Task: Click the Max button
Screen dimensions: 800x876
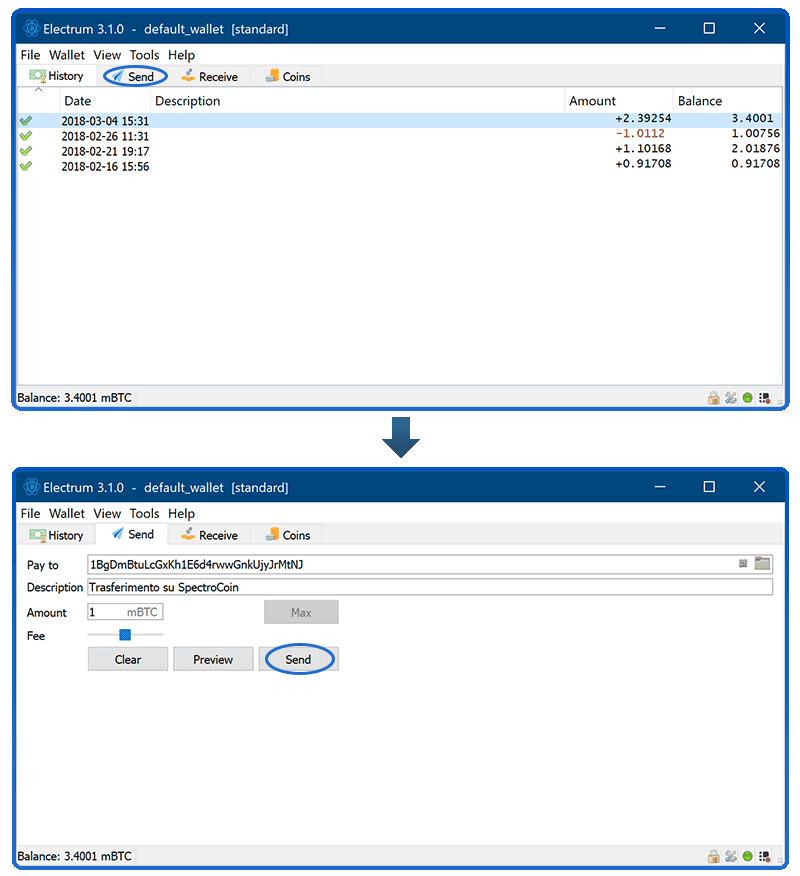Action: point(301,612)
